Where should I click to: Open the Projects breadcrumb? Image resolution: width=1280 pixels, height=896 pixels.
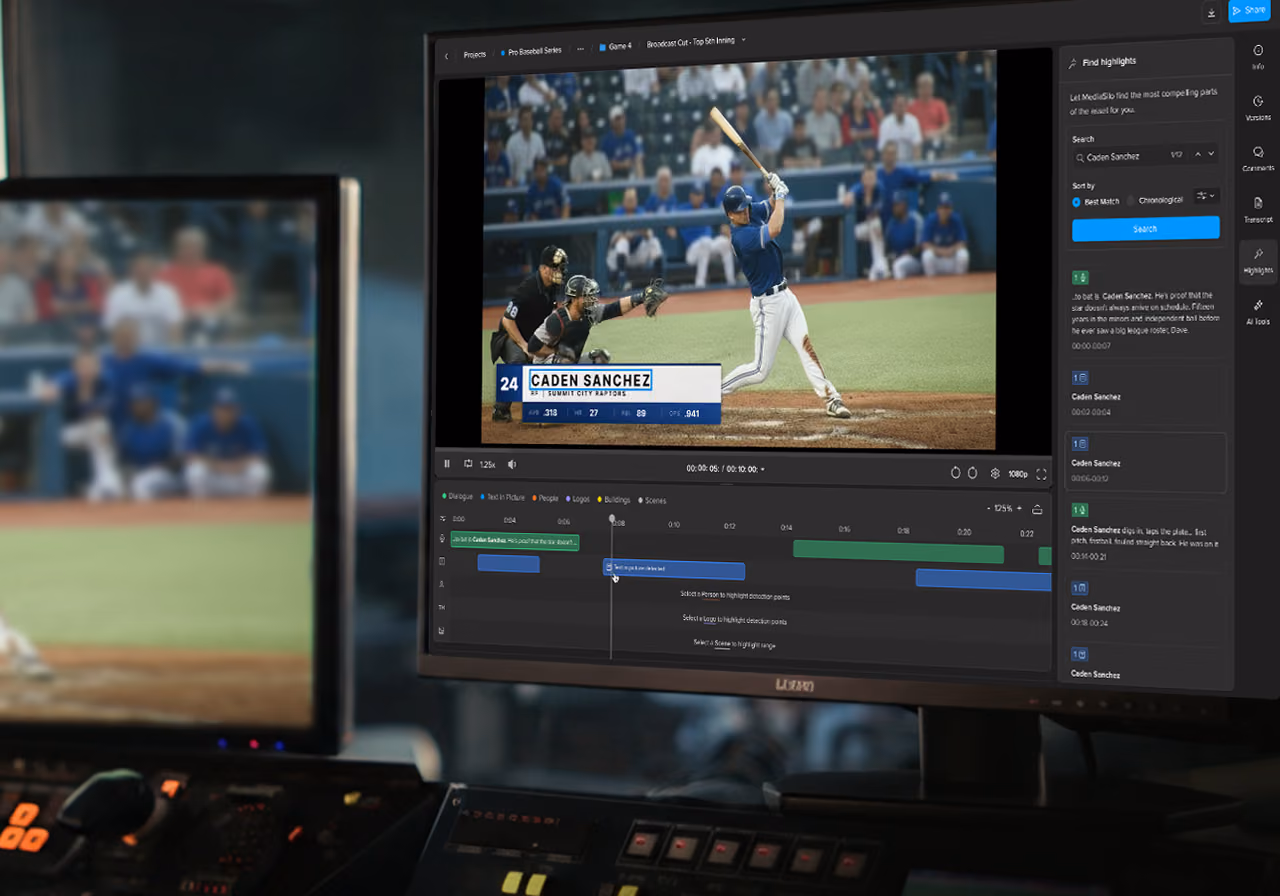click(474, 54)
